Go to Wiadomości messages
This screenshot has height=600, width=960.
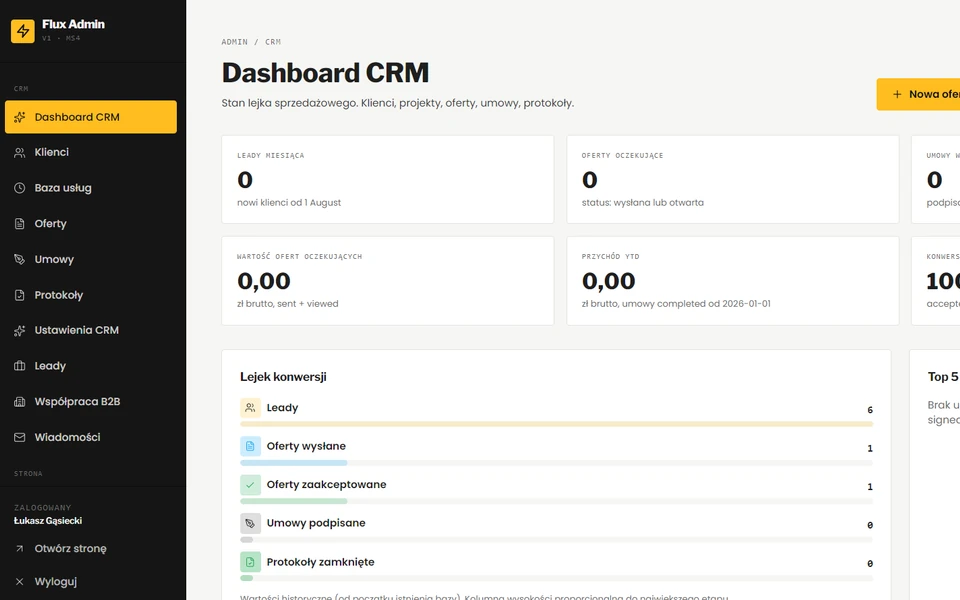(x=91, y=437)
